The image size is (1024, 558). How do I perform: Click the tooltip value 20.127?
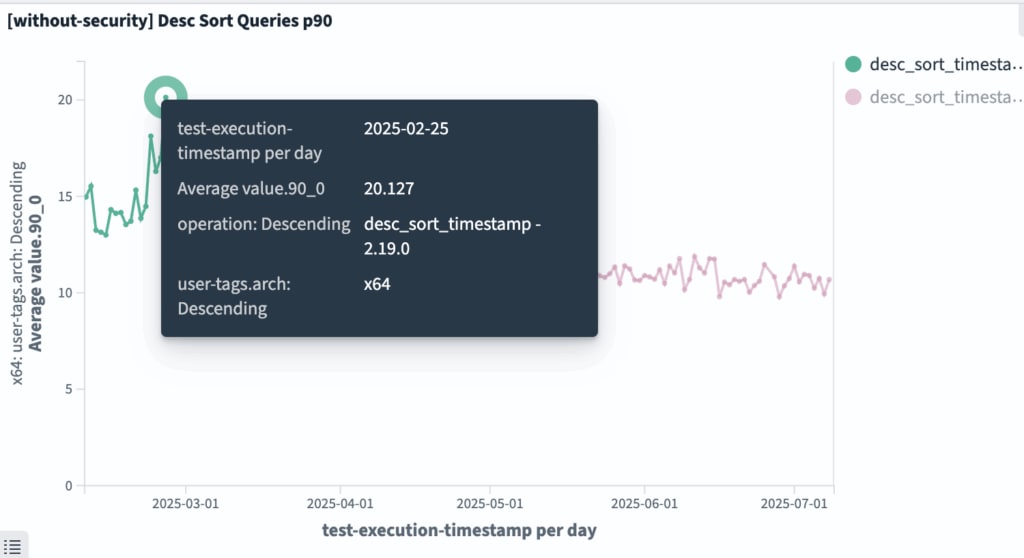tap(389, 189)
